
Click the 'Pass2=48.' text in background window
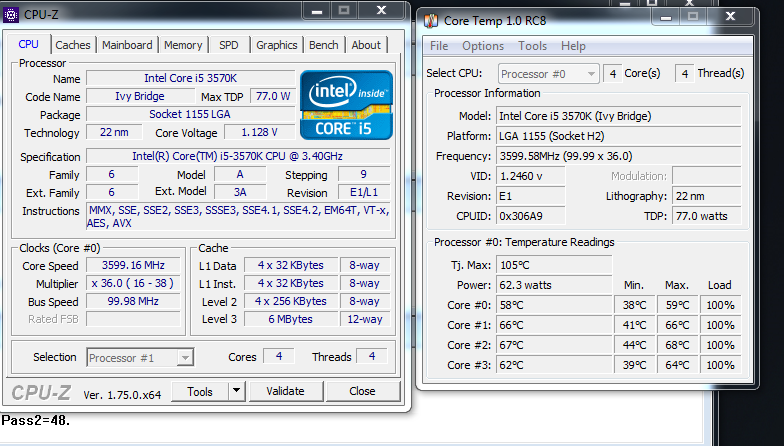pyautogui.click(x=36, y=420)
